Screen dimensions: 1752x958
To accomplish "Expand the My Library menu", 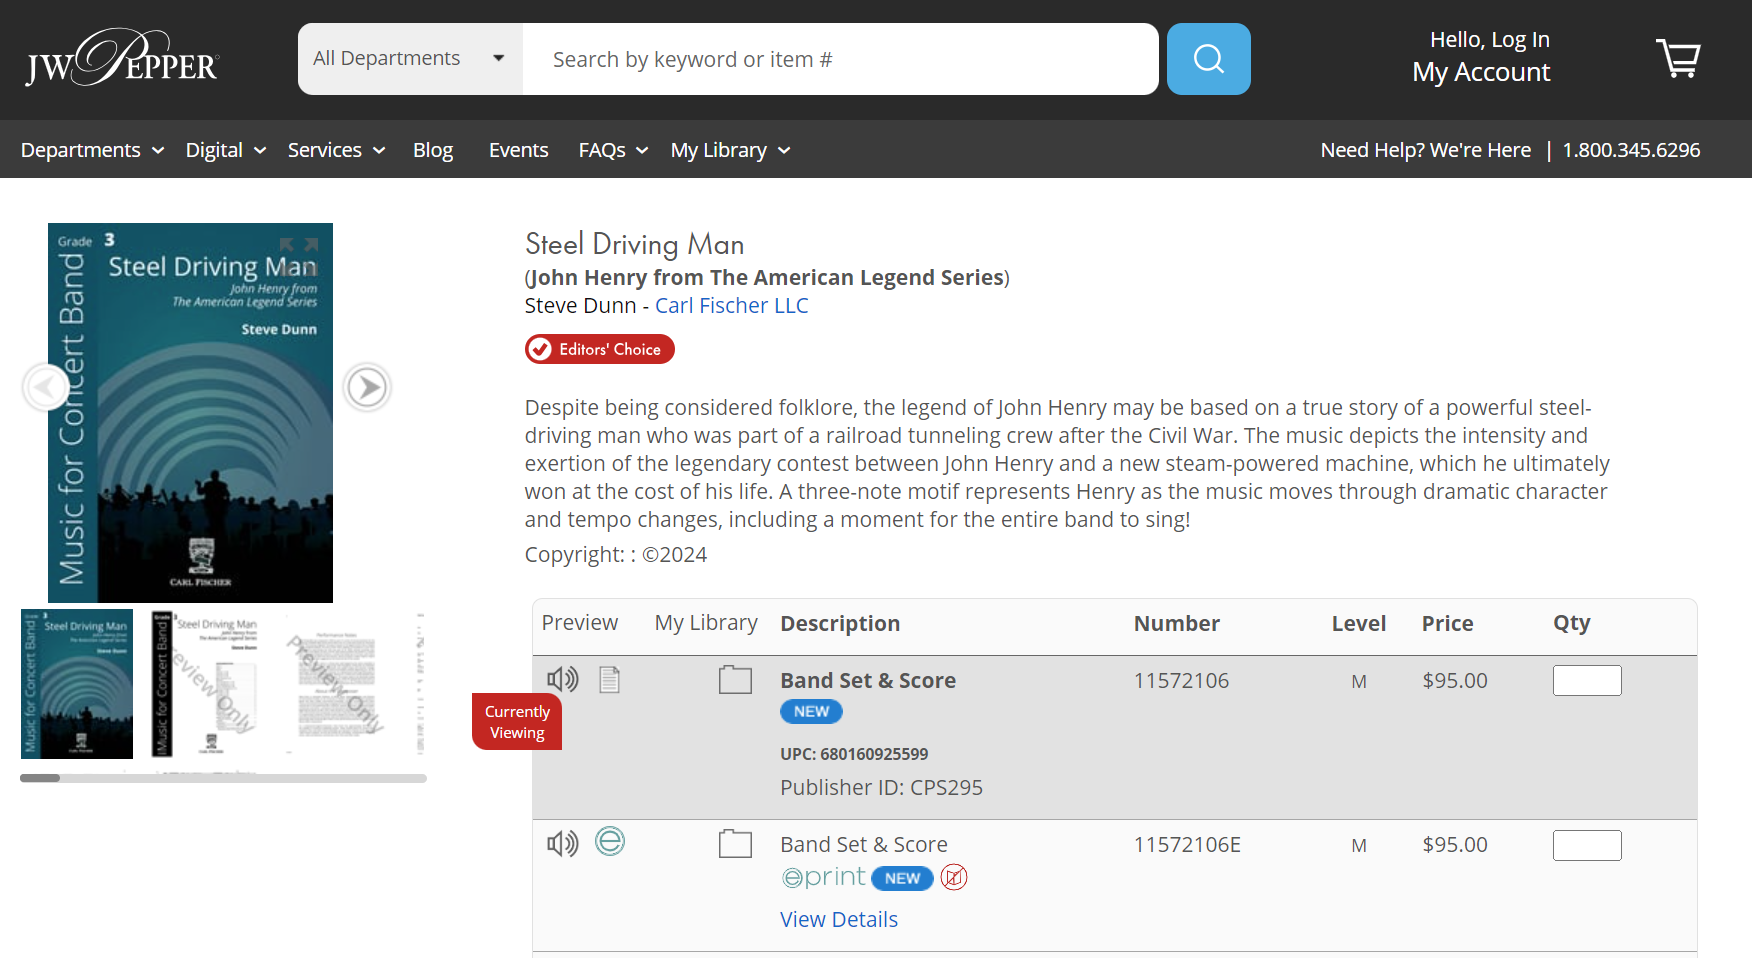I will coord(730,150).
